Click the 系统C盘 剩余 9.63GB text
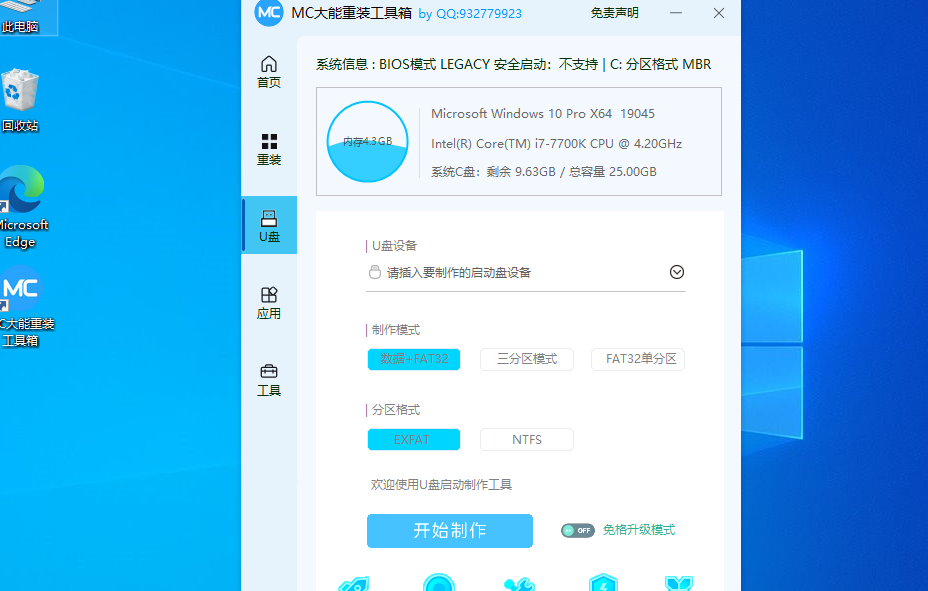 click(x=544, y=172)
